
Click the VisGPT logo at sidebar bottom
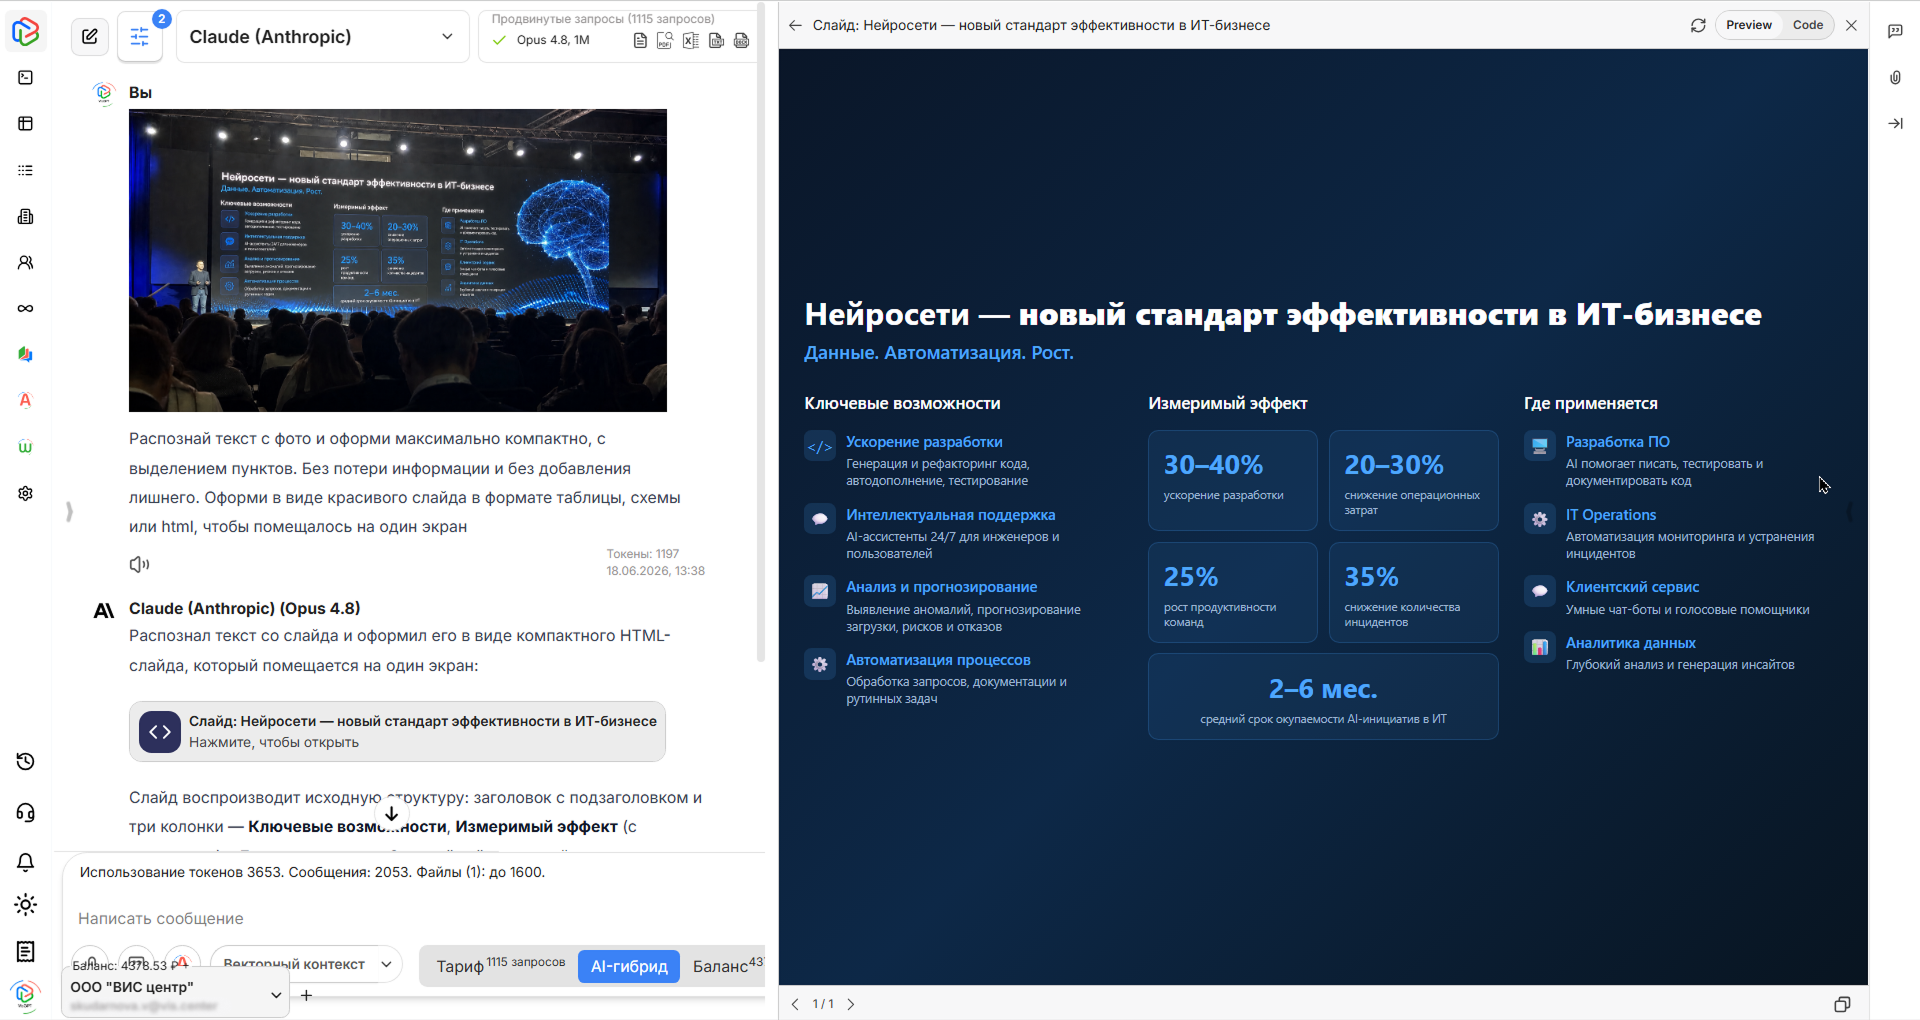[25, 995]
